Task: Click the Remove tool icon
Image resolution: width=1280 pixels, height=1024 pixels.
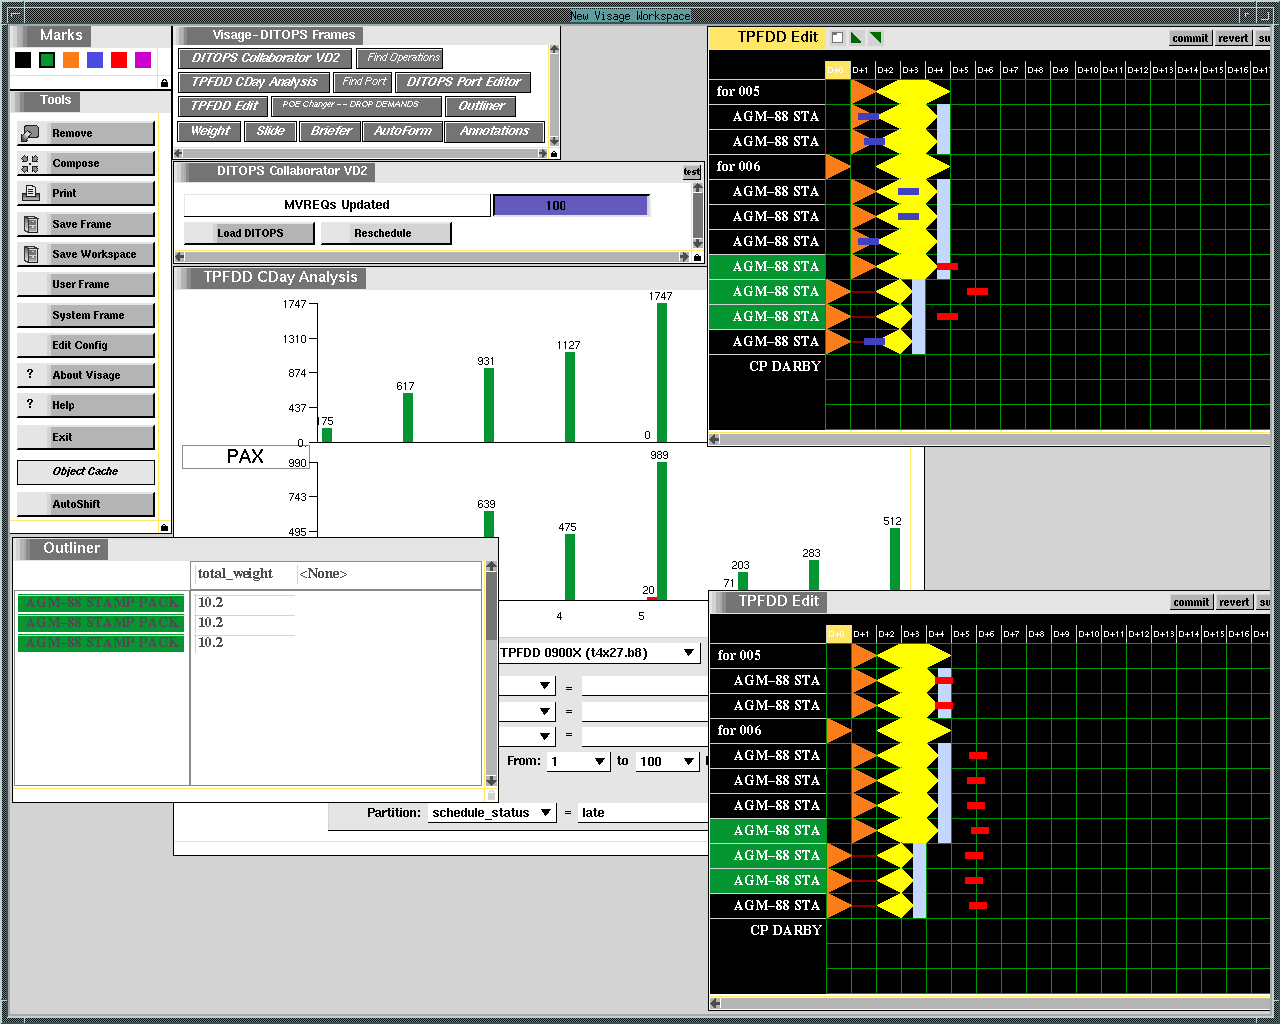Action: (30, 133)
